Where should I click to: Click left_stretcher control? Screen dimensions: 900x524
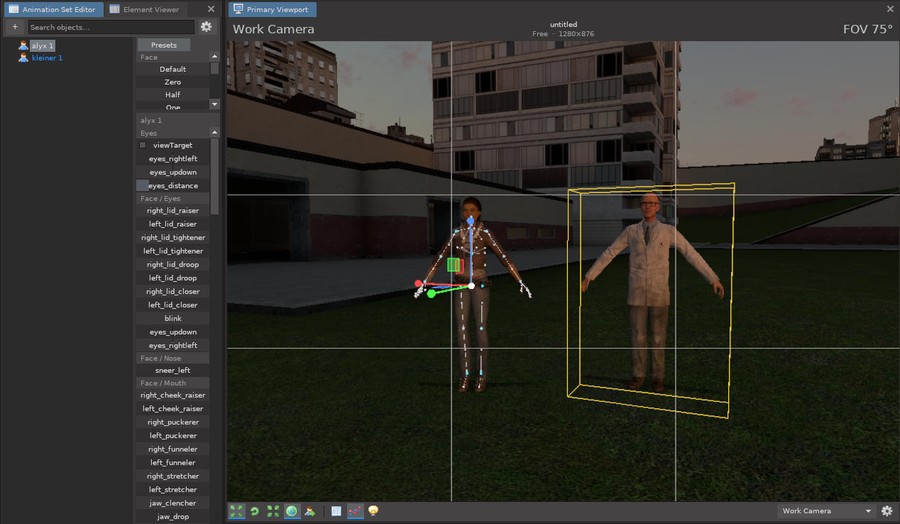(173, 490)
